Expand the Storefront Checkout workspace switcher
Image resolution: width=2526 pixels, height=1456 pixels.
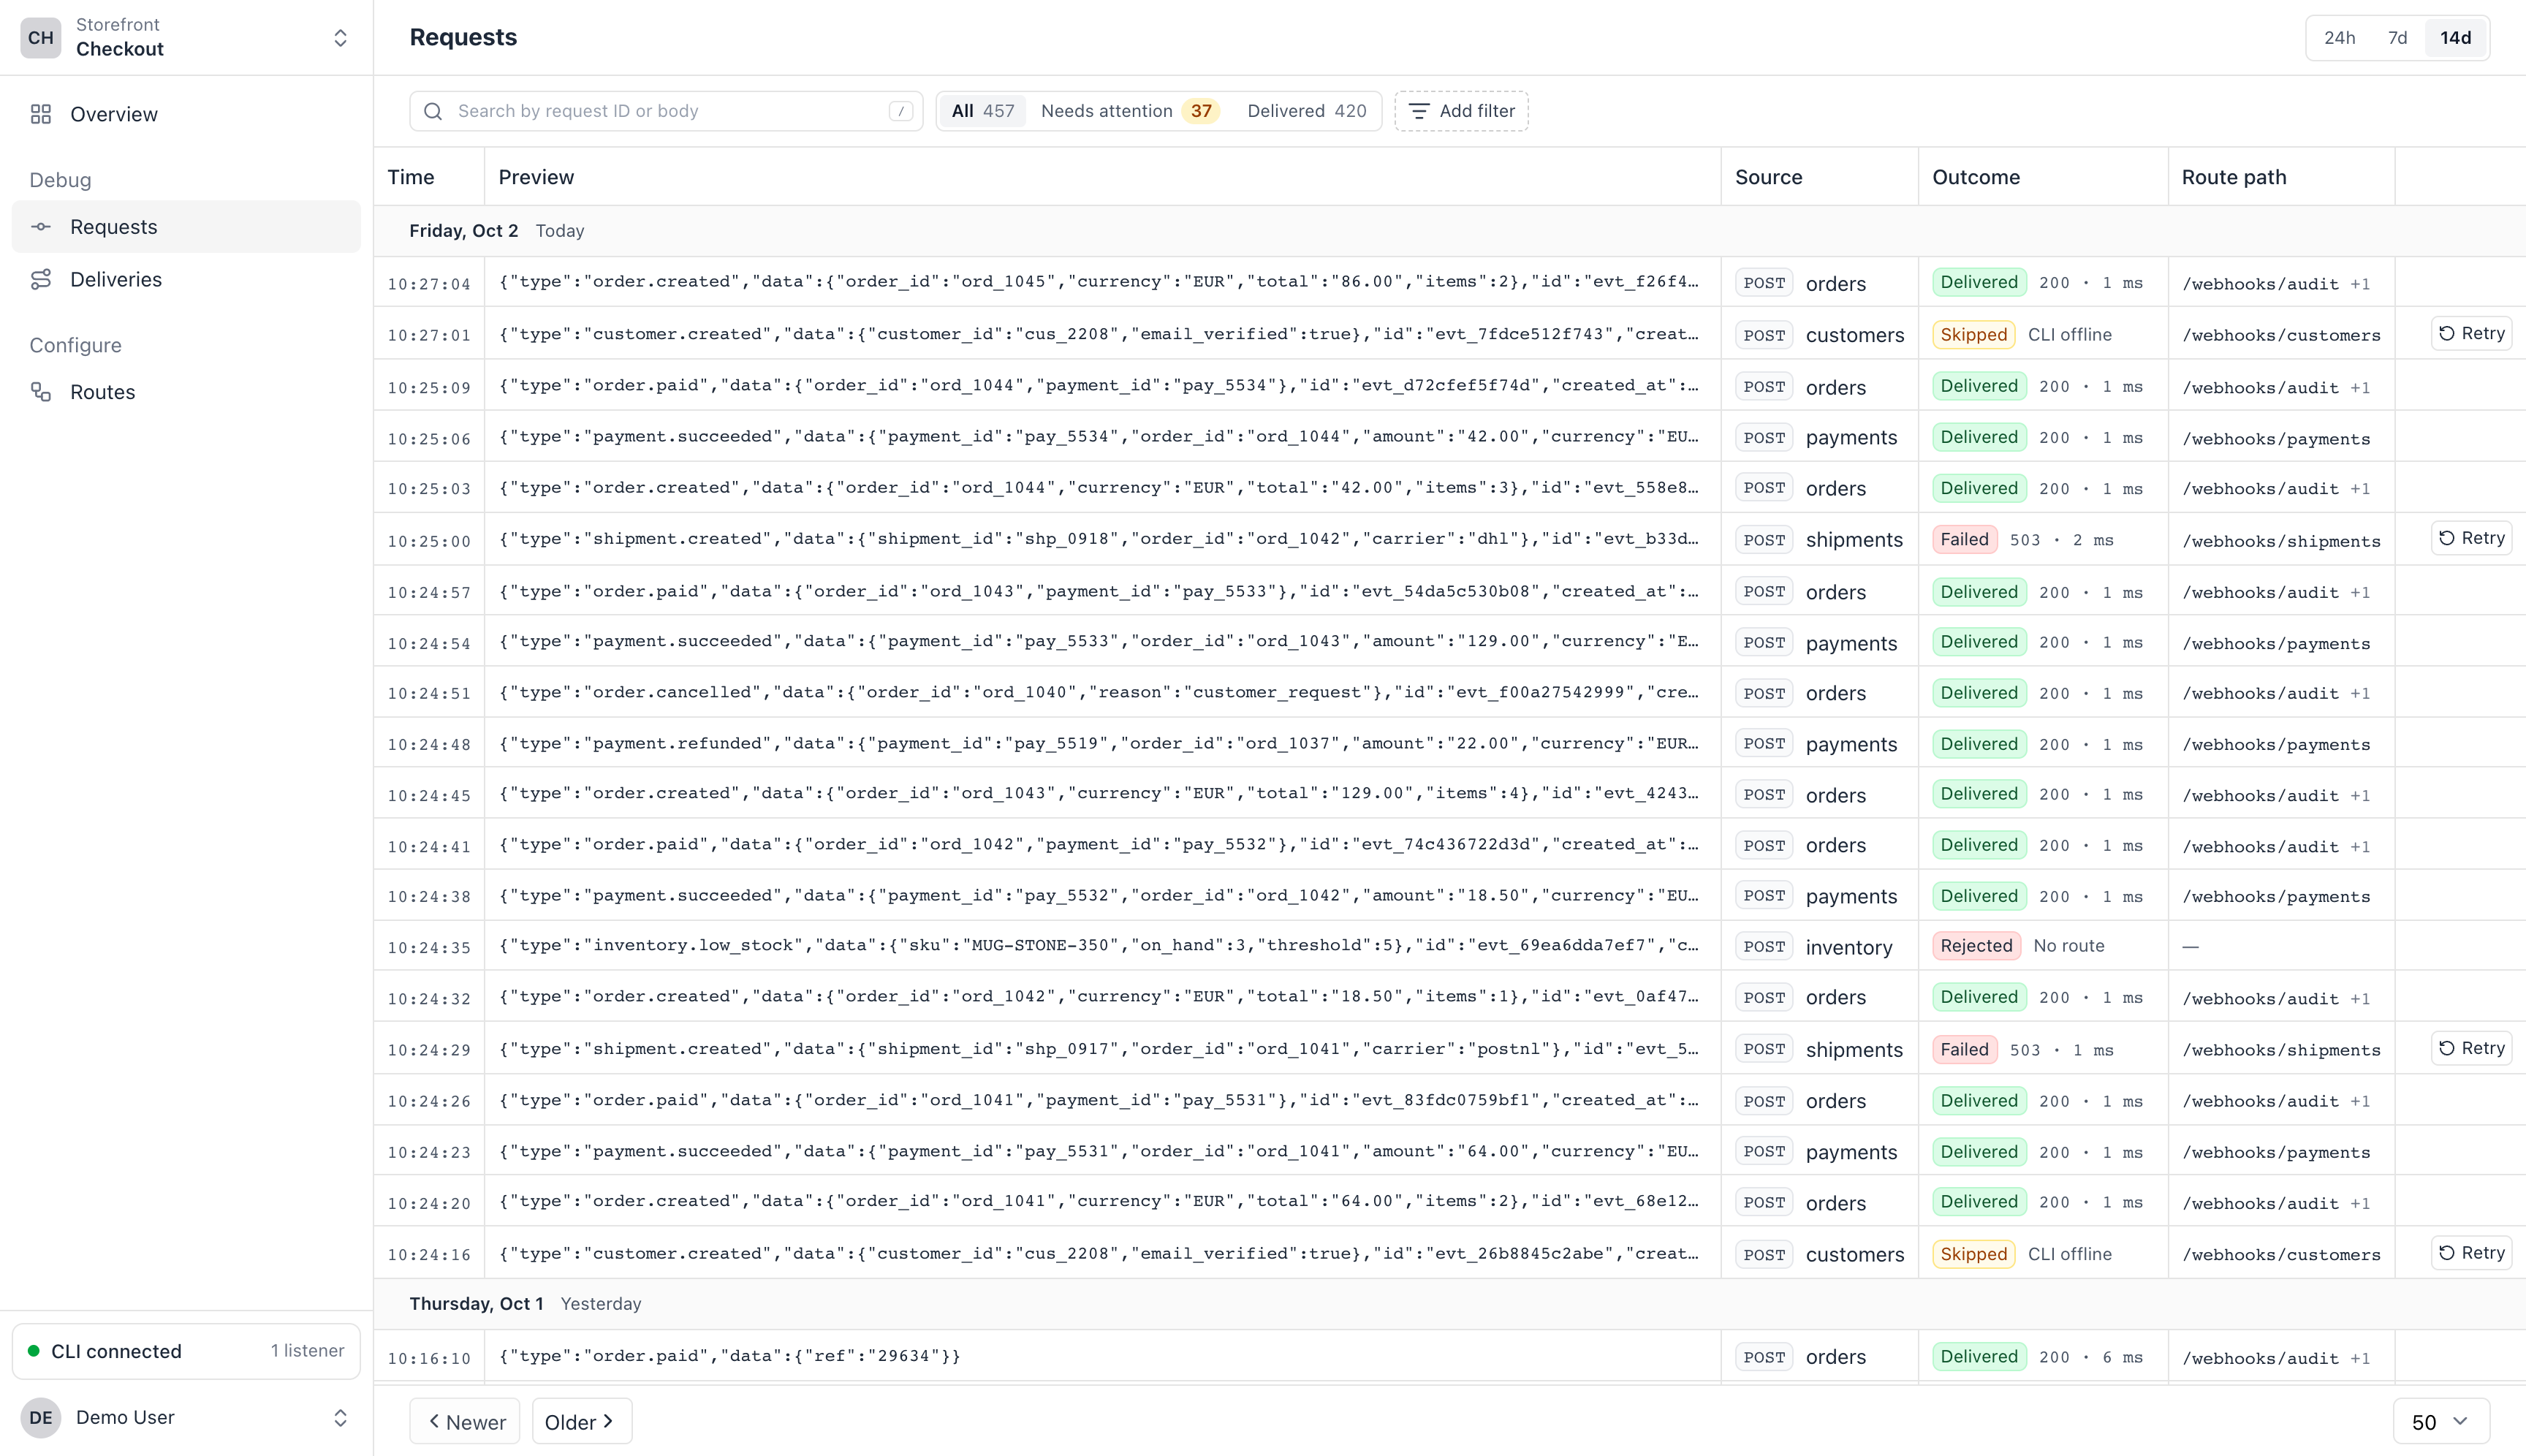pyautogui.click(x=340, y=38)
